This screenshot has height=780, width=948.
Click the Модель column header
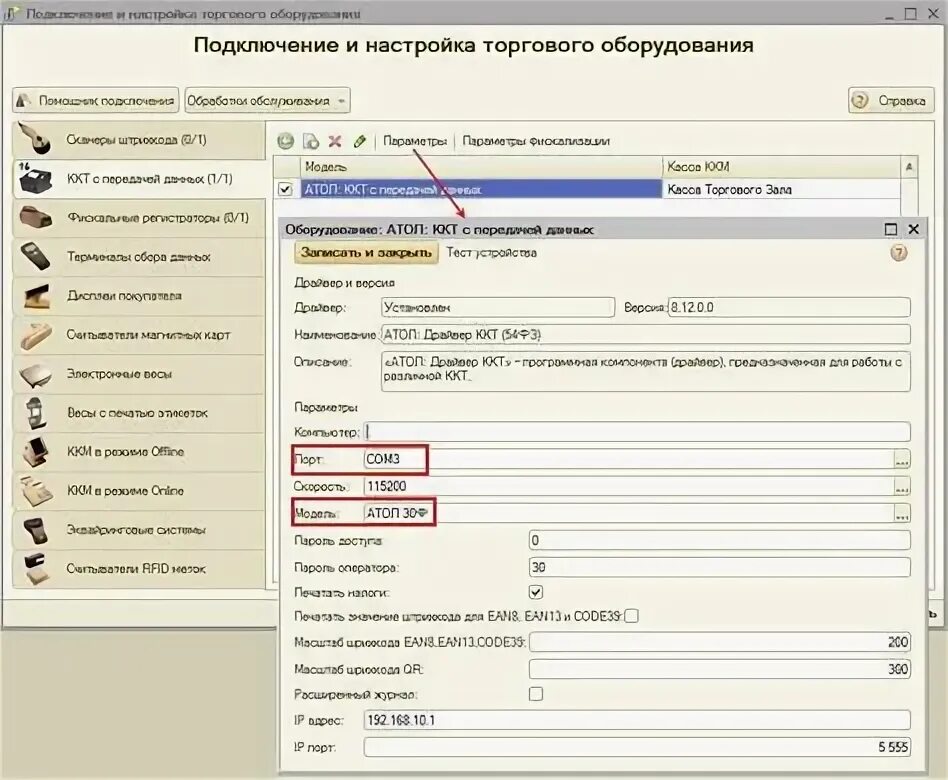click(x=481, y=167)
